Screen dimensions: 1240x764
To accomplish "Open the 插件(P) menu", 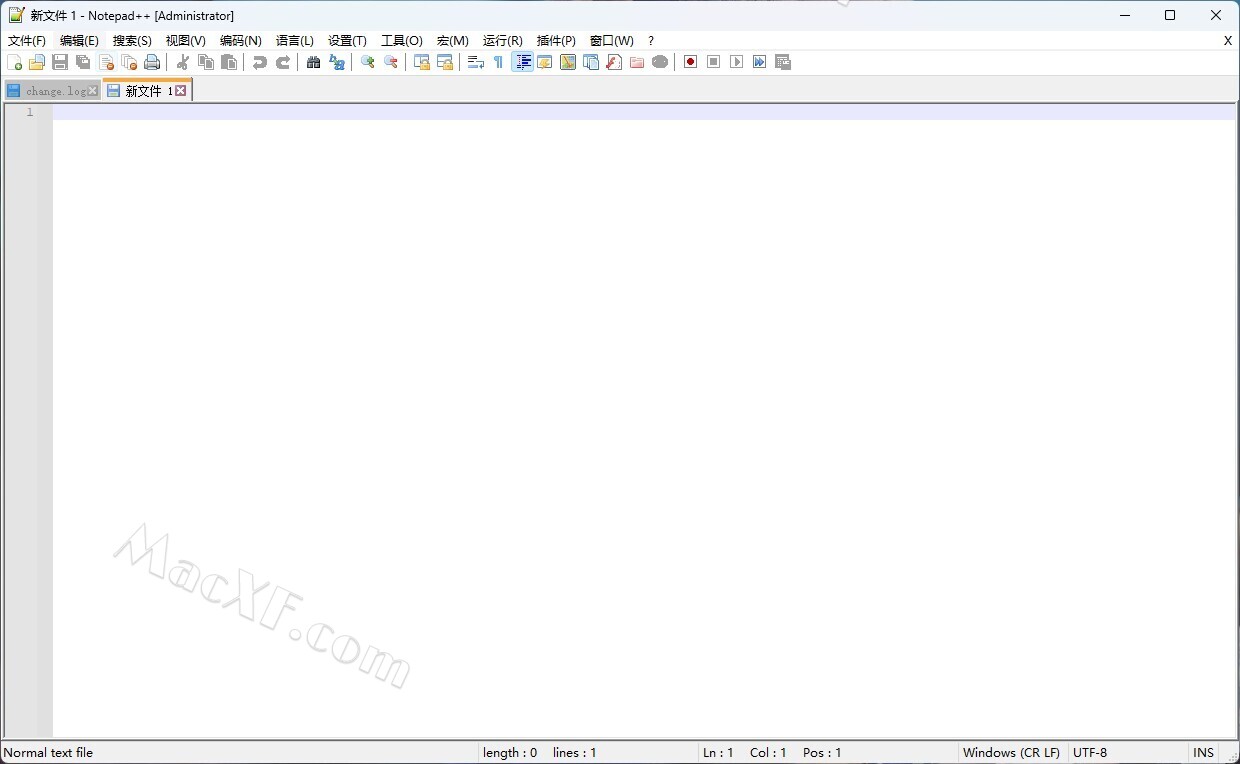I will click(556, 41).
